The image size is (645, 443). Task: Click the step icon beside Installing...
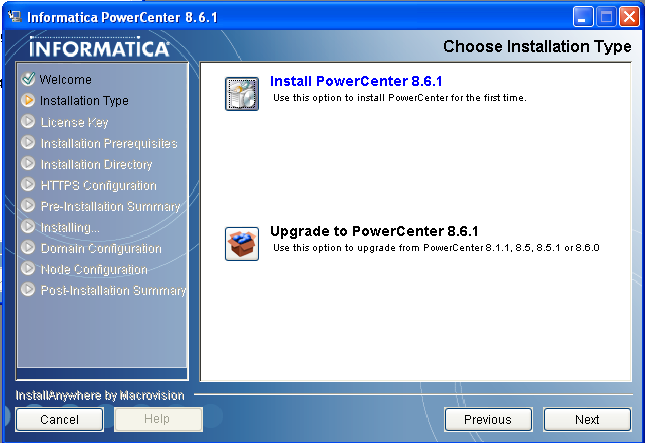pyautogui.click(x=28, y=226)
